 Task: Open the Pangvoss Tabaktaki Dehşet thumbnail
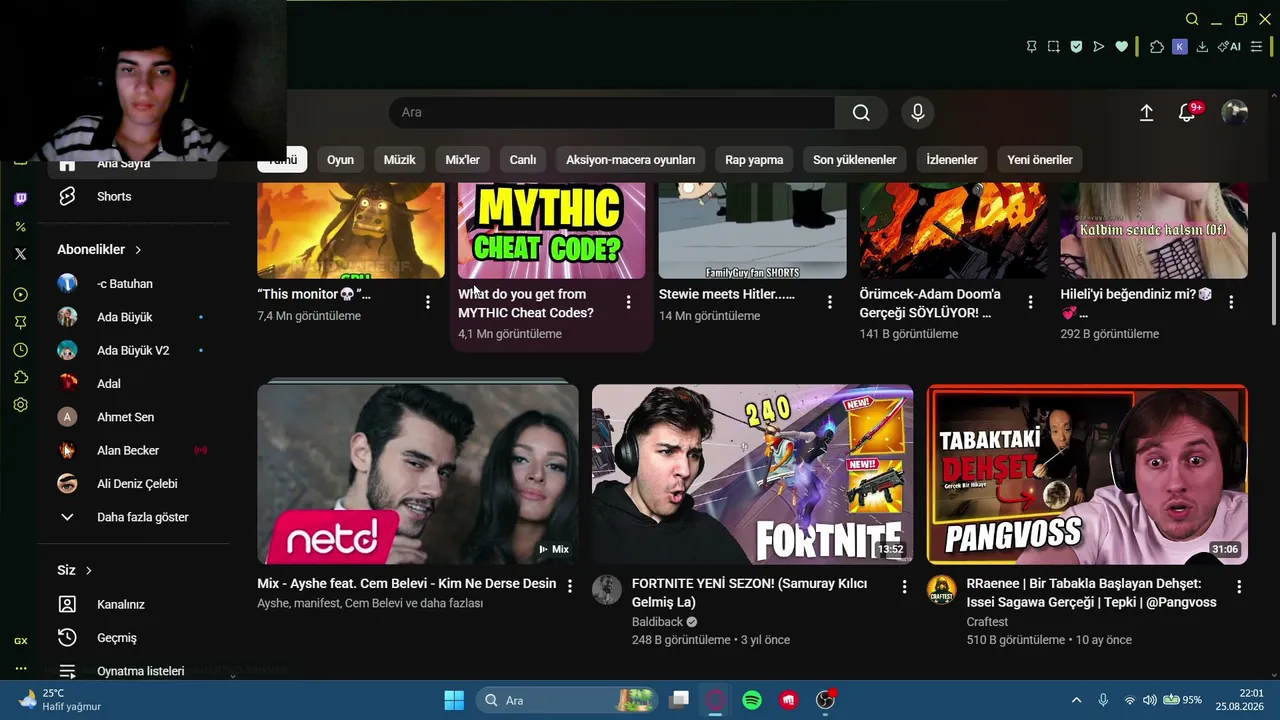pos(1087,475)
